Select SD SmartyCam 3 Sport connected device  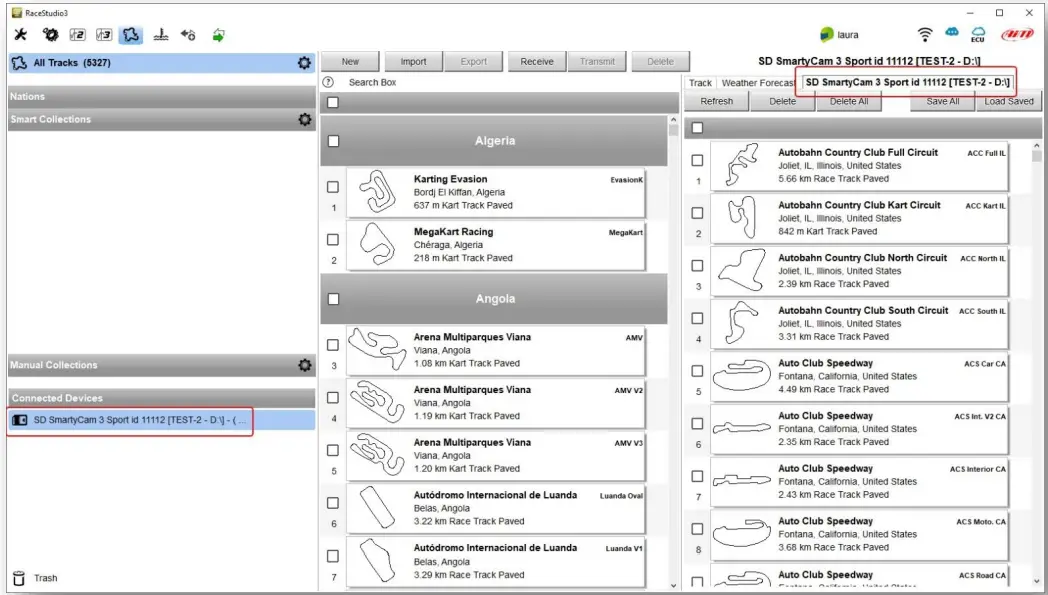tap(162, 421)
